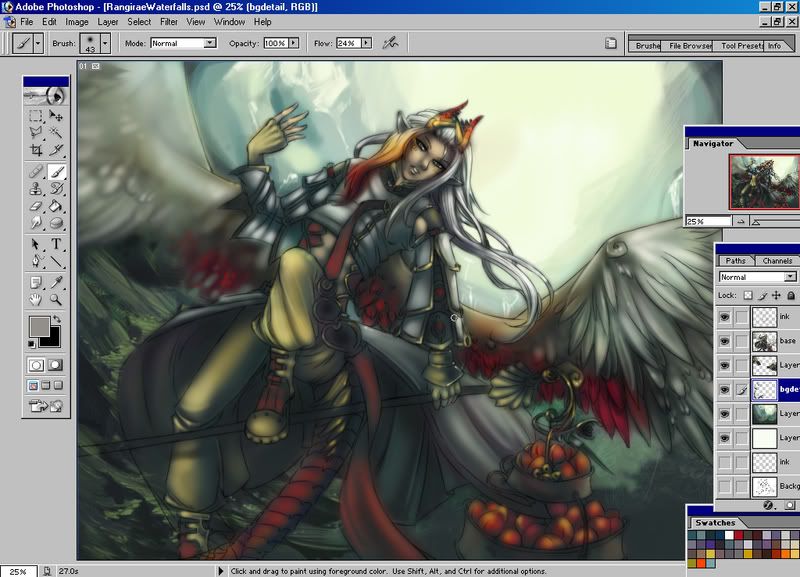800x577 pixels.
Task: Choose full screen mode with menu bar
Action: coord(46,385)
